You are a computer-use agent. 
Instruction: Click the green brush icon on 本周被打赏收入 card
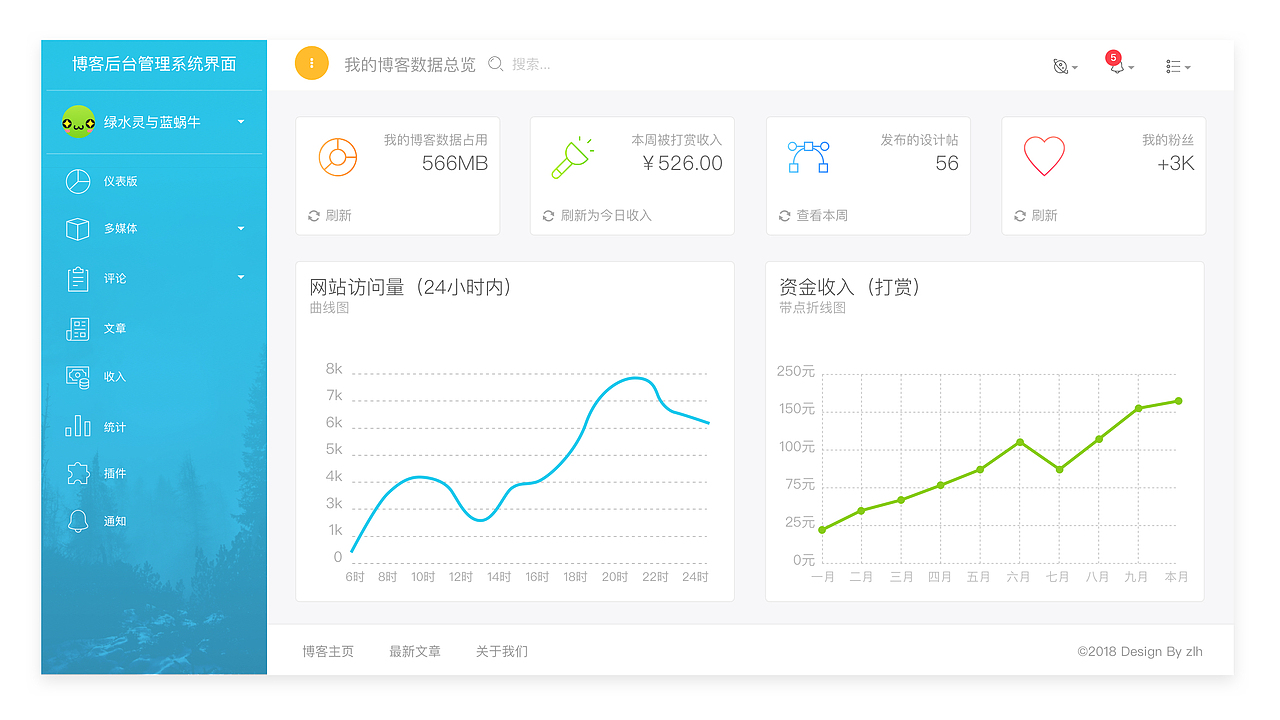pyautogui.click(x=572, y=158)
